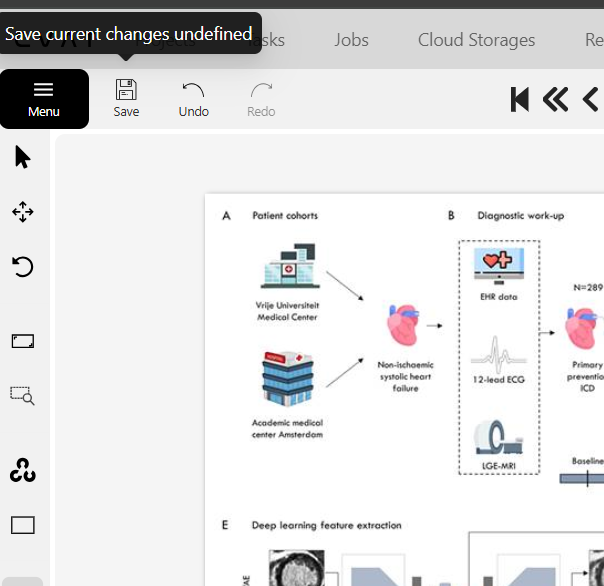Open the Jobs tab
The width and height of the screenshot is (604, 586).
pyautogui.click(x=351, y=40)
